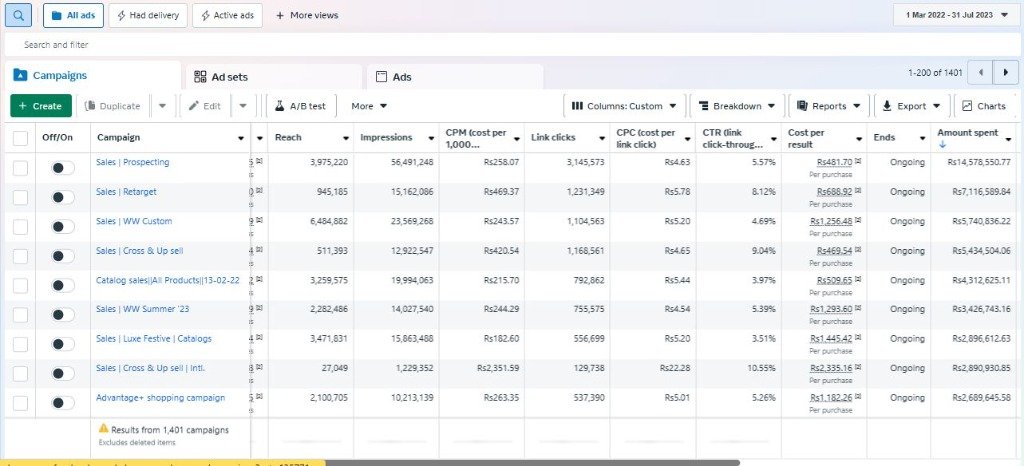Screen dimensions: 1024x466
Task: Expand the Duplicate options arrow
Action: [x=163, y=106]
